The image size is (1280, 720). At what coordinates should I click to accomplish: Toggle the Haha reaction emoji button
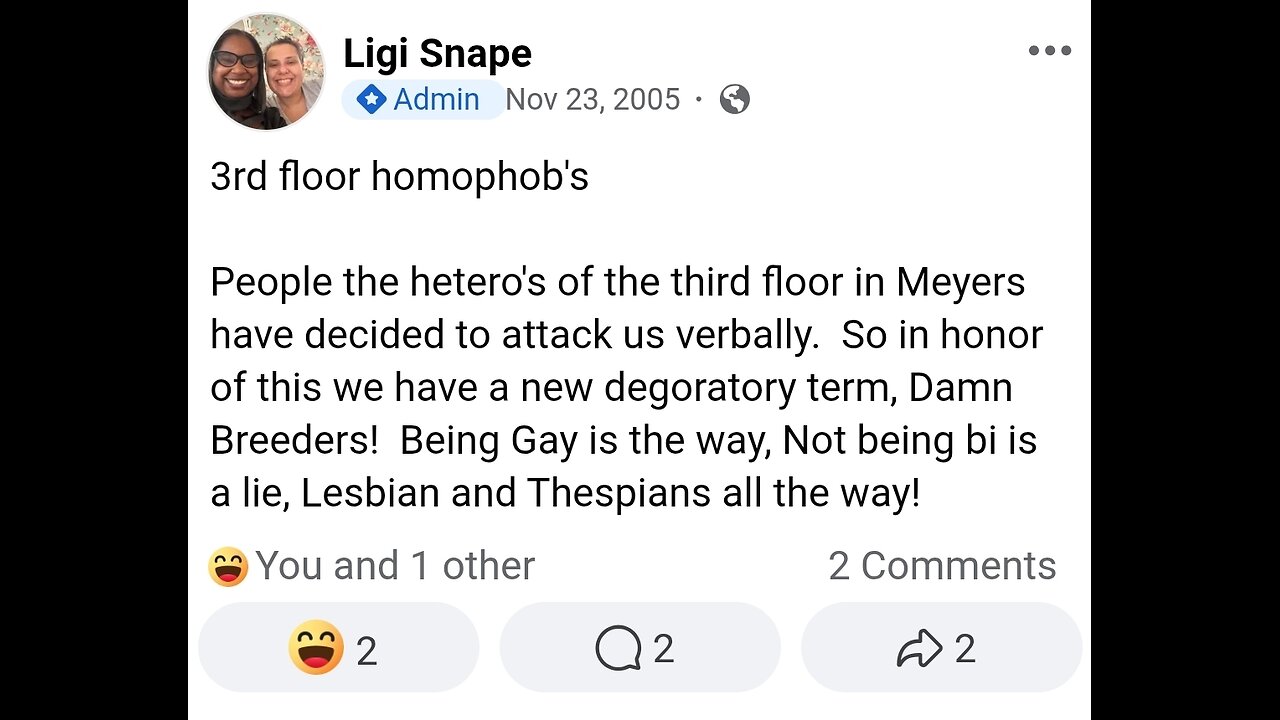(x=316, y=648)
